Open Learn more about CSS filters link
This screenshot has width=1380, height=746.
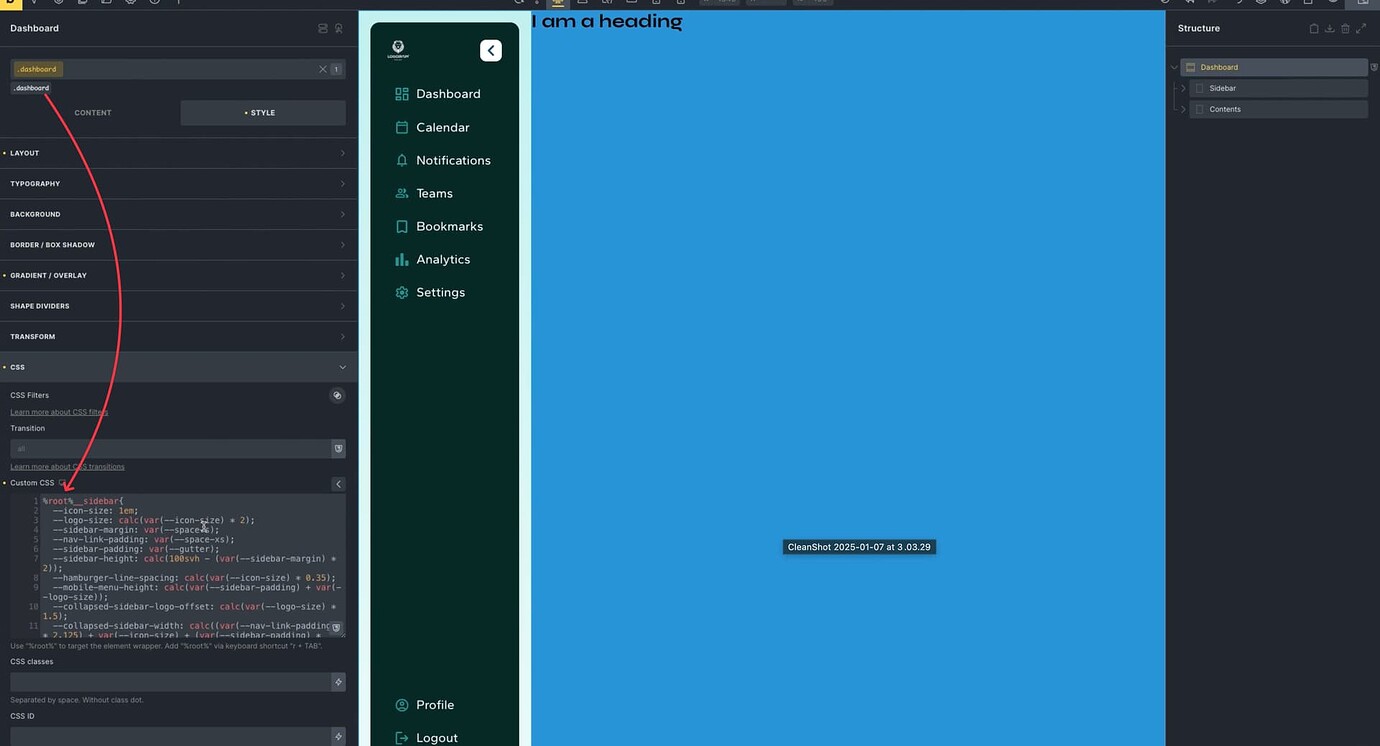59,412
